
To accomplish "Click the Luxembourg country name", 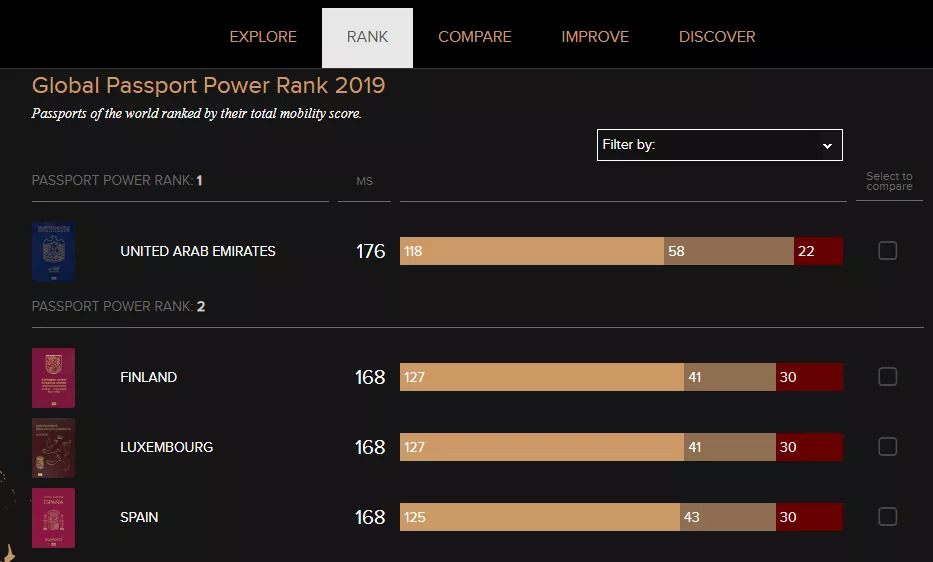I will click(166, 447).
